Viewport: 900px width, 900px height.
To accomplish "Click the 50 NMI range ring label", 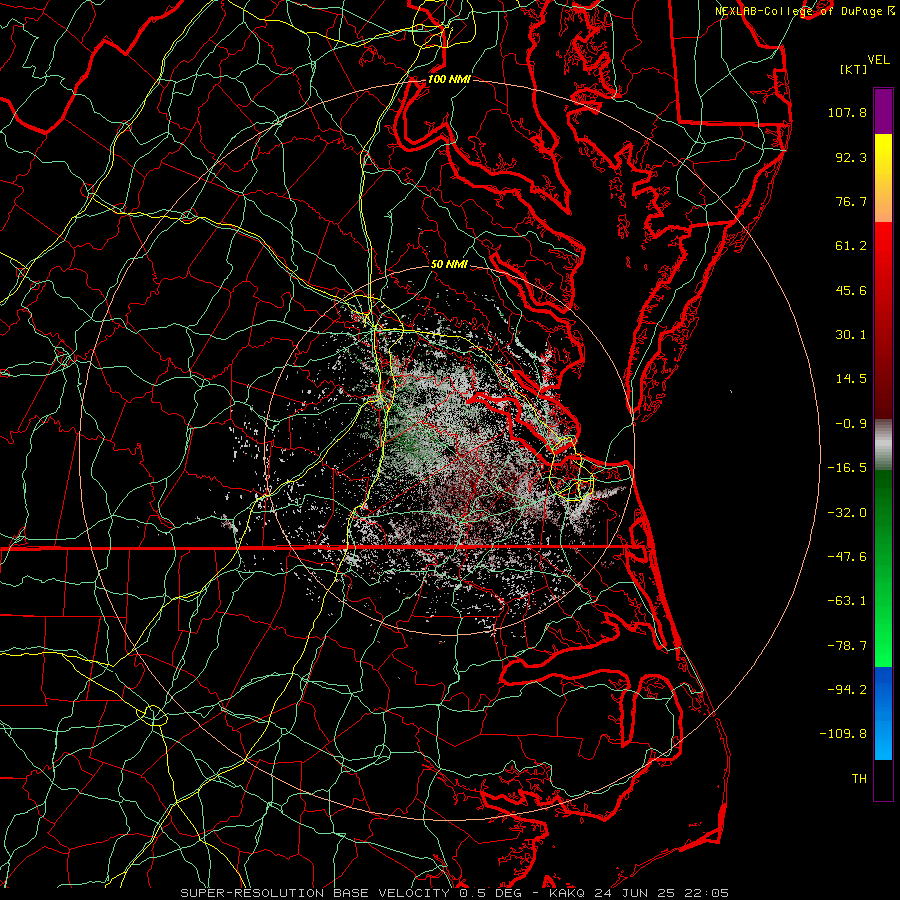I will click(x=449, y=264).
